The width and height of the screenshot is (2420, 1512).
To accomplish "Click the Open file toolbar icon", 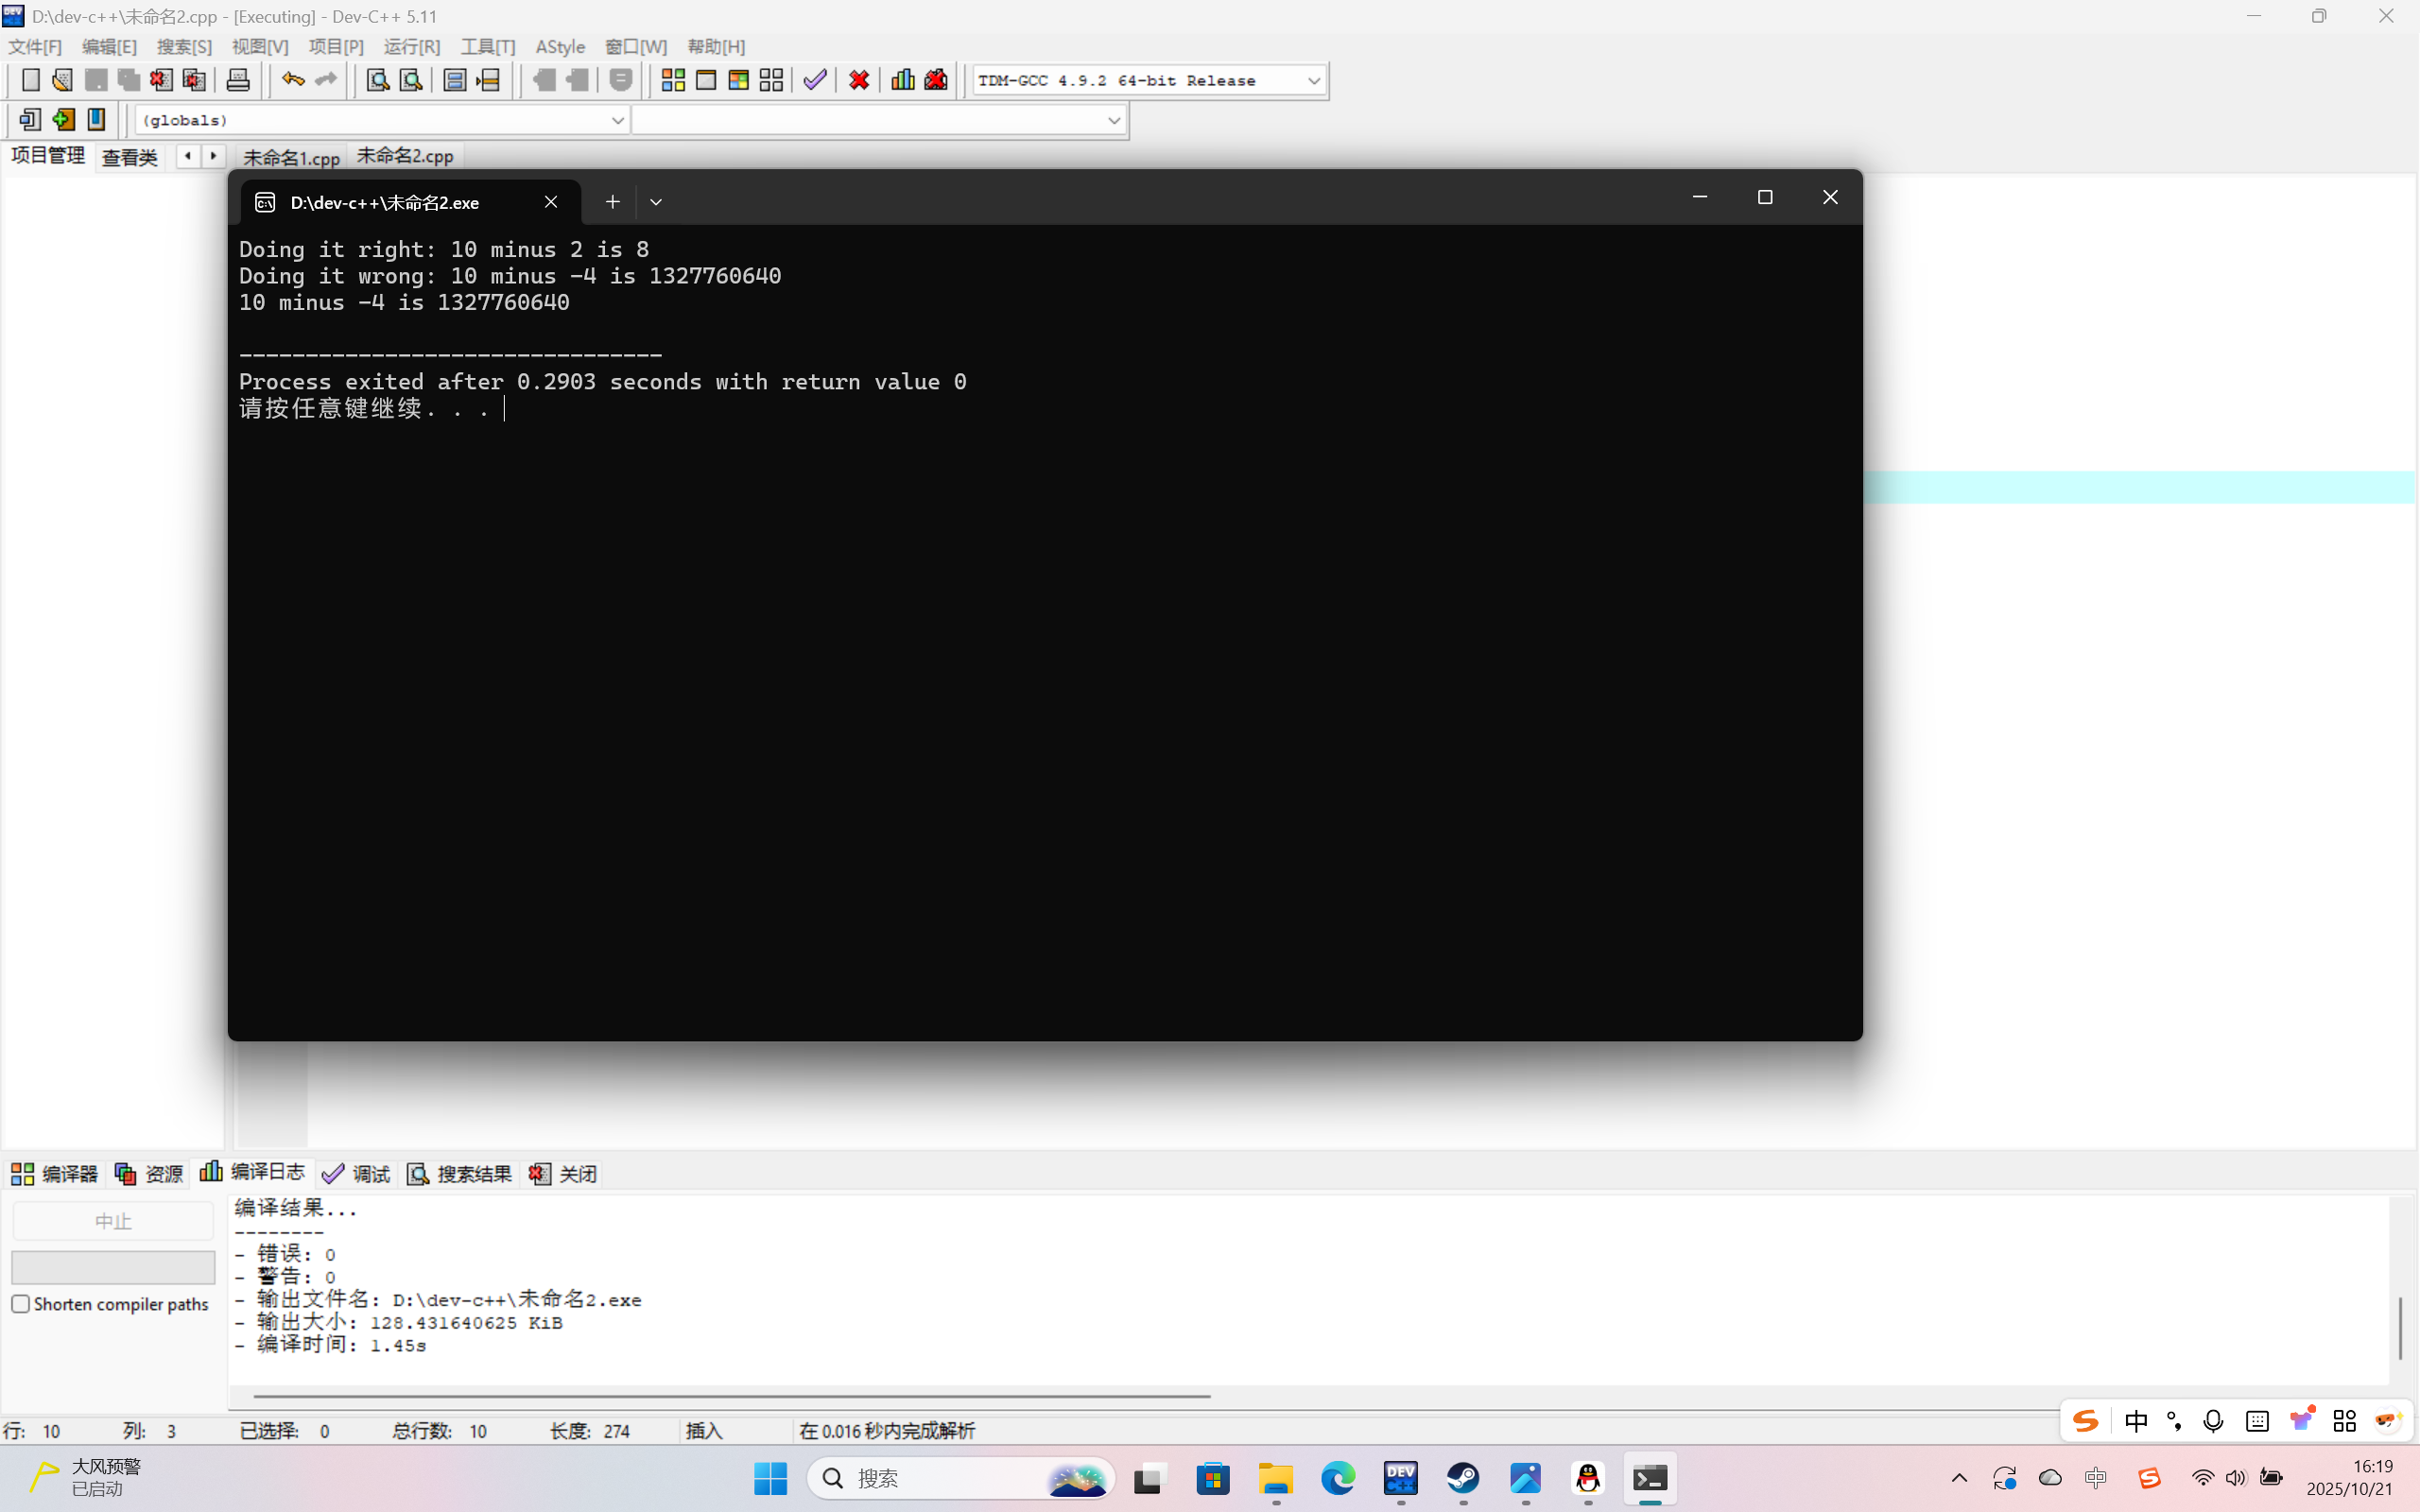I will (x=62, y=80).
